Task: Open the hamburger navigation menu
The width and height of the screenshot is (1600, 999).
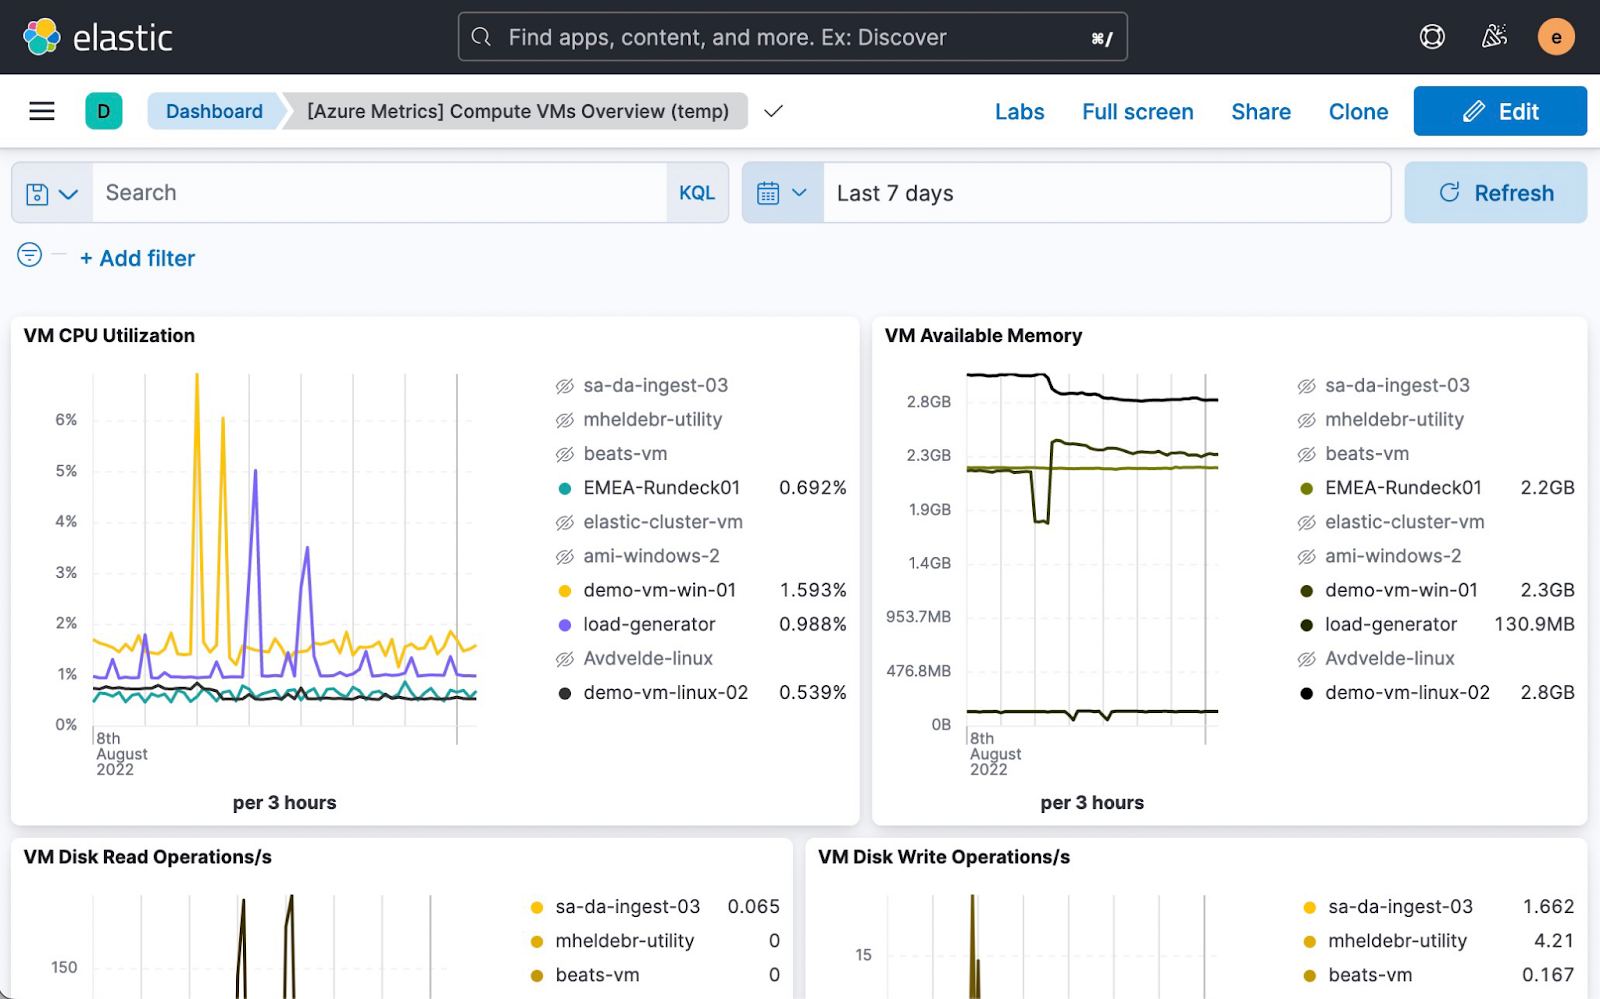Action: point(42,111)
